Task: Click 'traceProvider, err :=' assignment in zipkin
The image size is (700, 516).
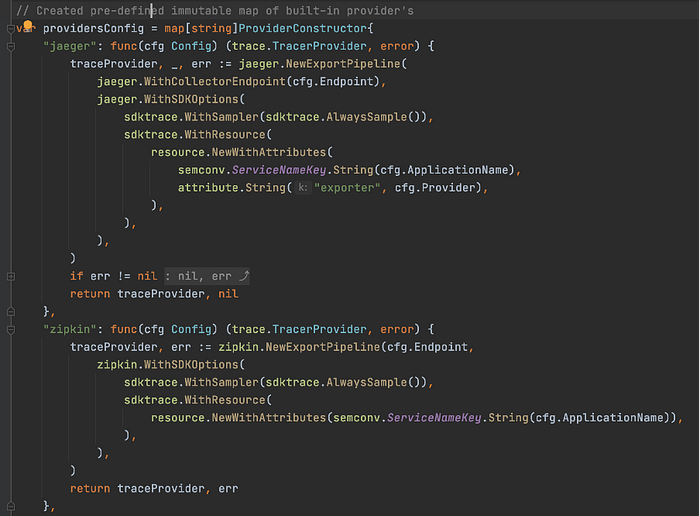Action: [x=141, y=347]
